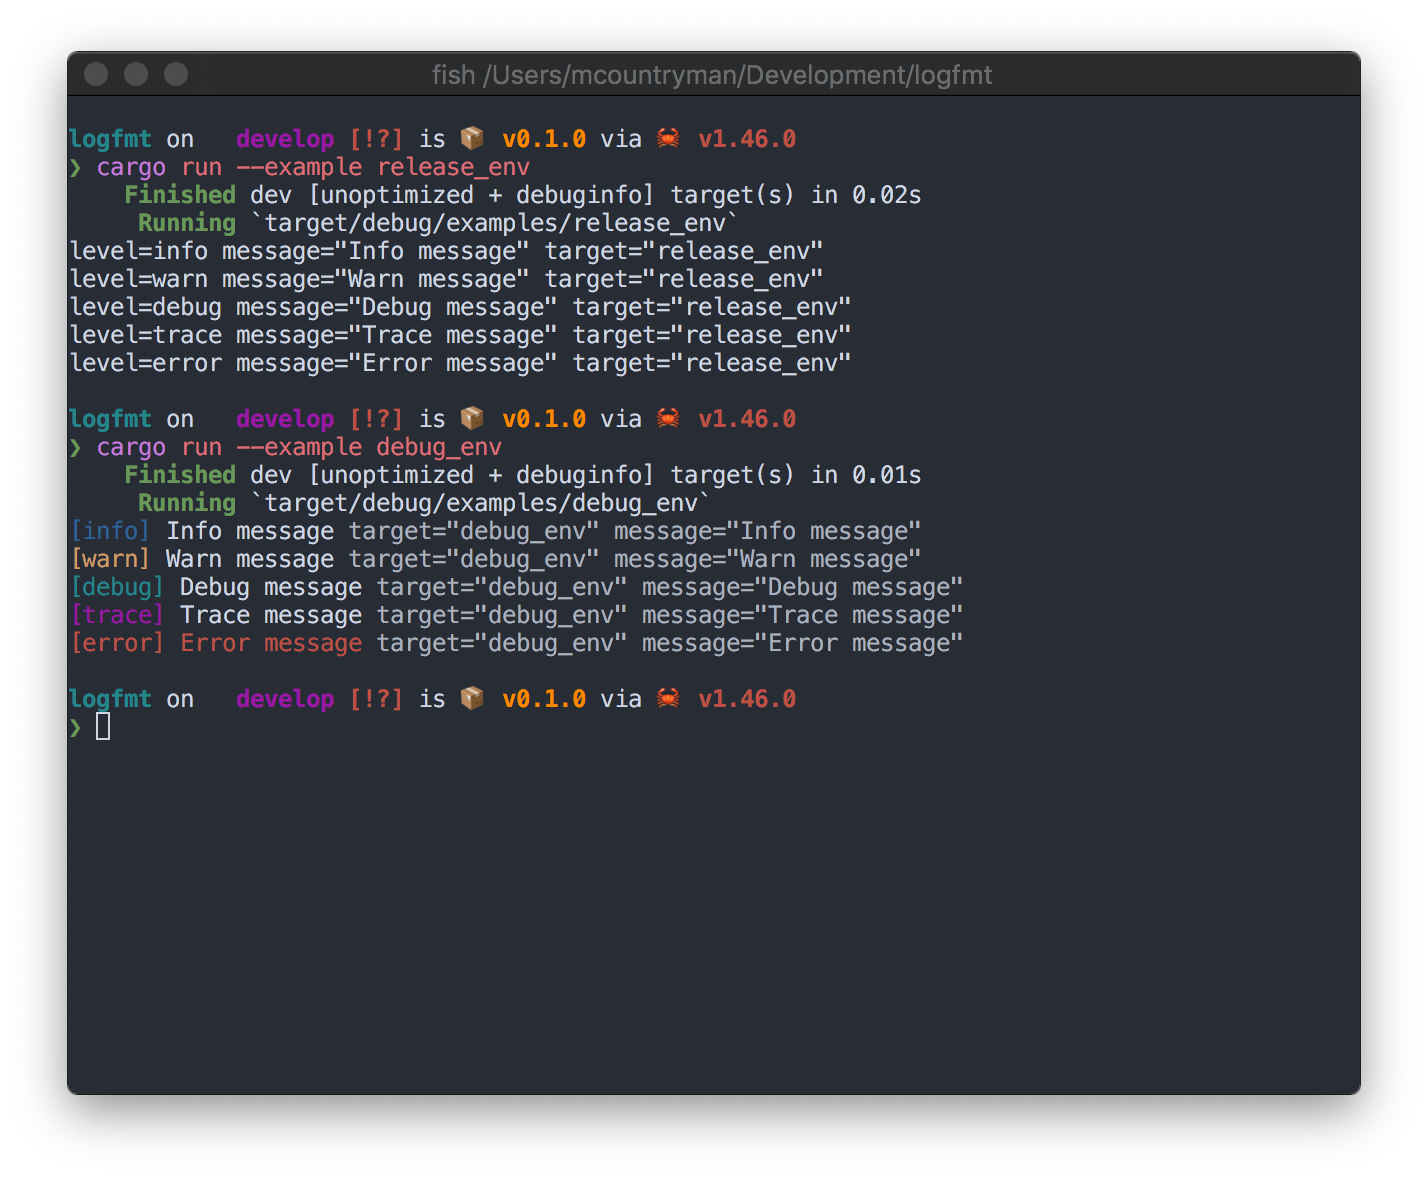Click the crab icon in last prompt

(x=668, y=698)
